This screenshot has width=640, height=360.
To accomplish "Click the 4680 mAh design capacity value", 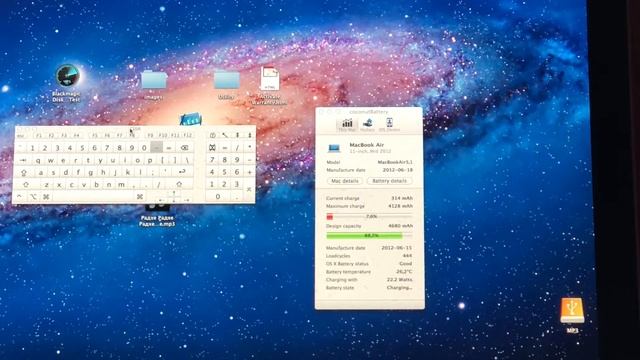I will coord(400,226).
